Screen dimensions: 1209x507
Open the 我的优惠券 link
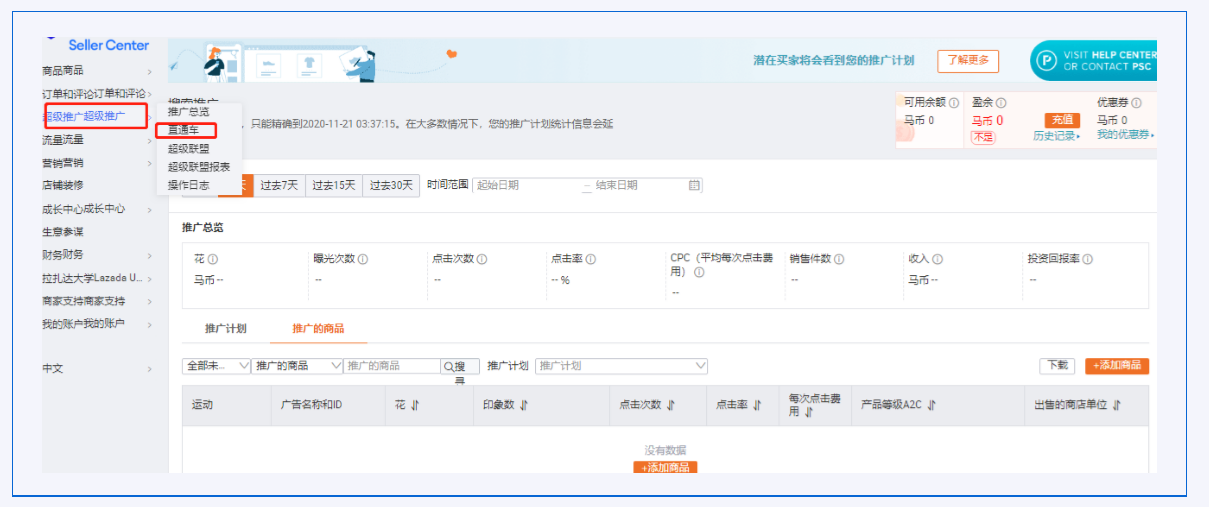(1124, 135)
